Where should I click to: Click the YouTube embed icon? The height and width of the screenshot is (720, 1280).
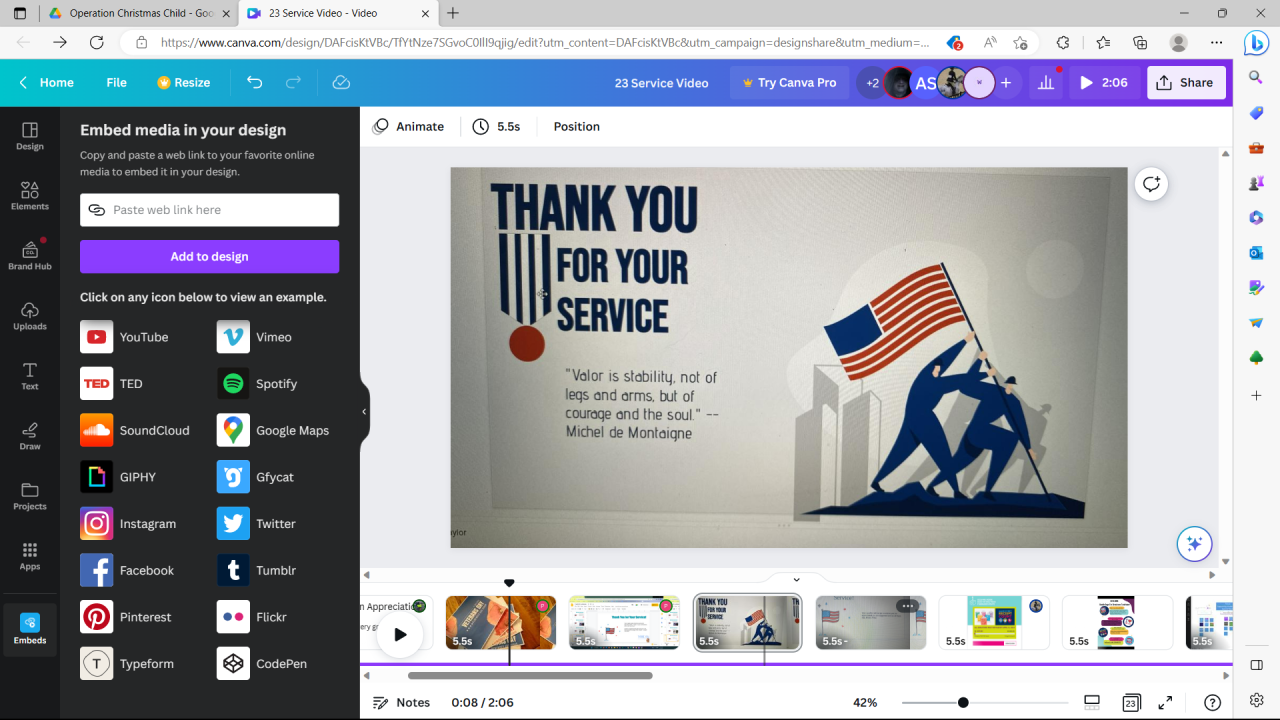(97, 337)
